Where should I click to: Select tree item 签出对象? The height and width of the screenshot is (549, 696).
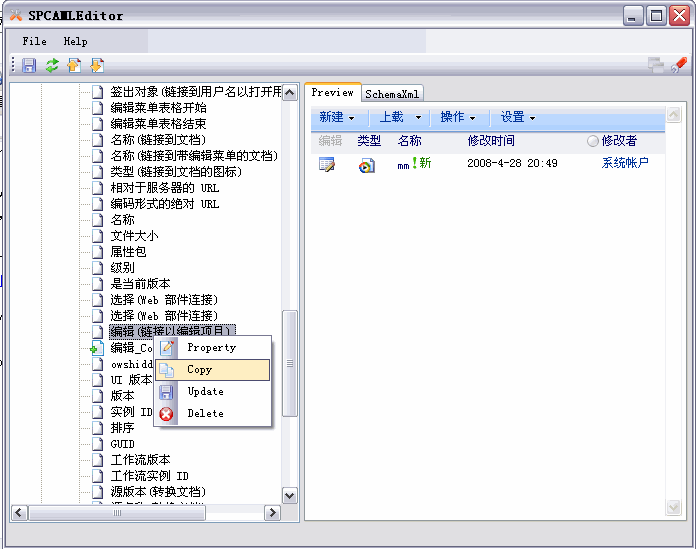[195, 91]
